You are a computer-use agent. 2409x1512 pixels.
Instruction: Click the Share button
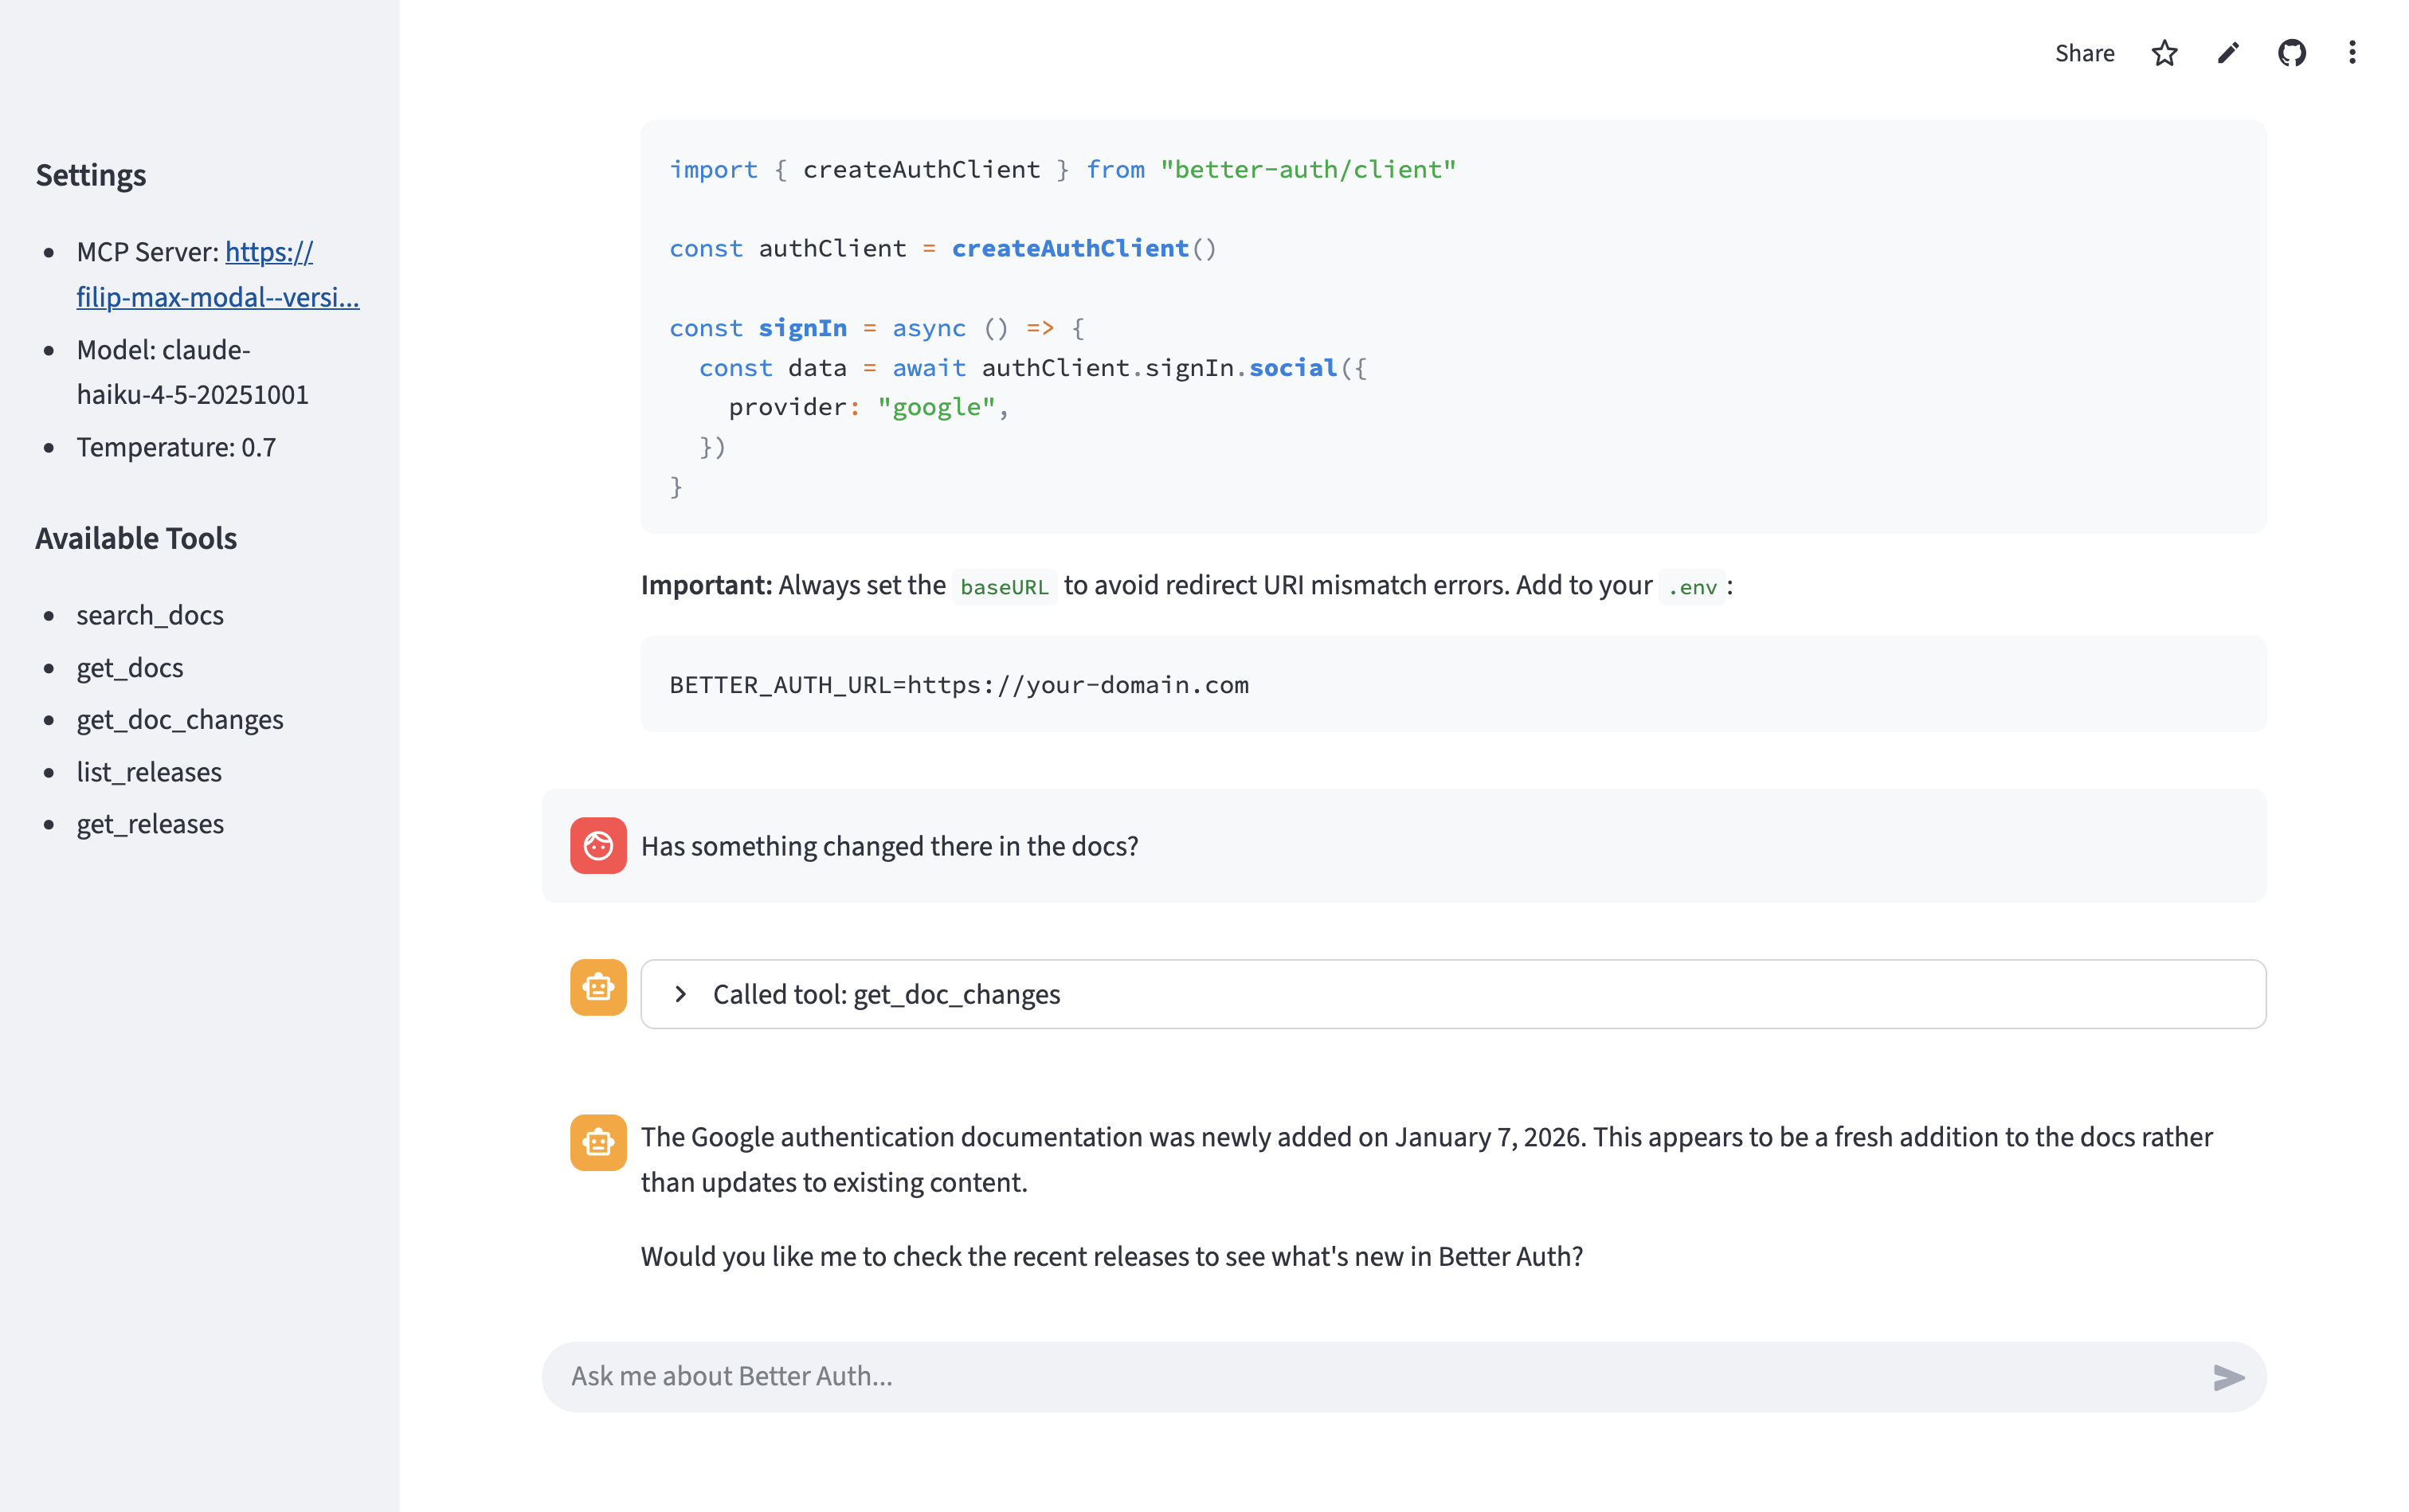coord(2084,52)
